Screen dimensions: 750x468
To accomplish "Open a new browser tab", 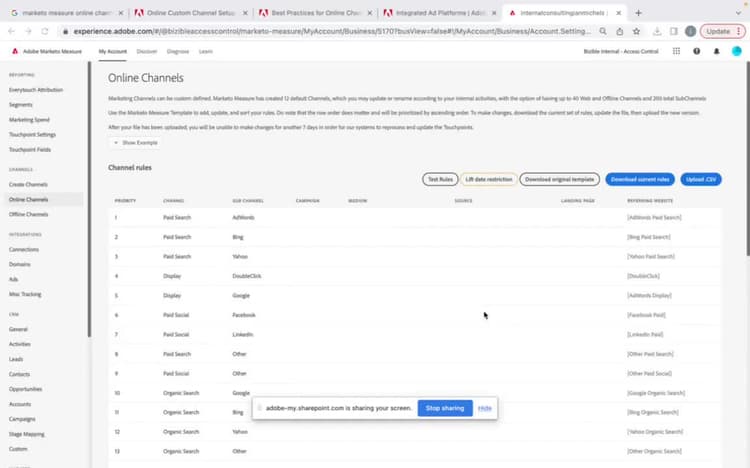I will (639, 13).
